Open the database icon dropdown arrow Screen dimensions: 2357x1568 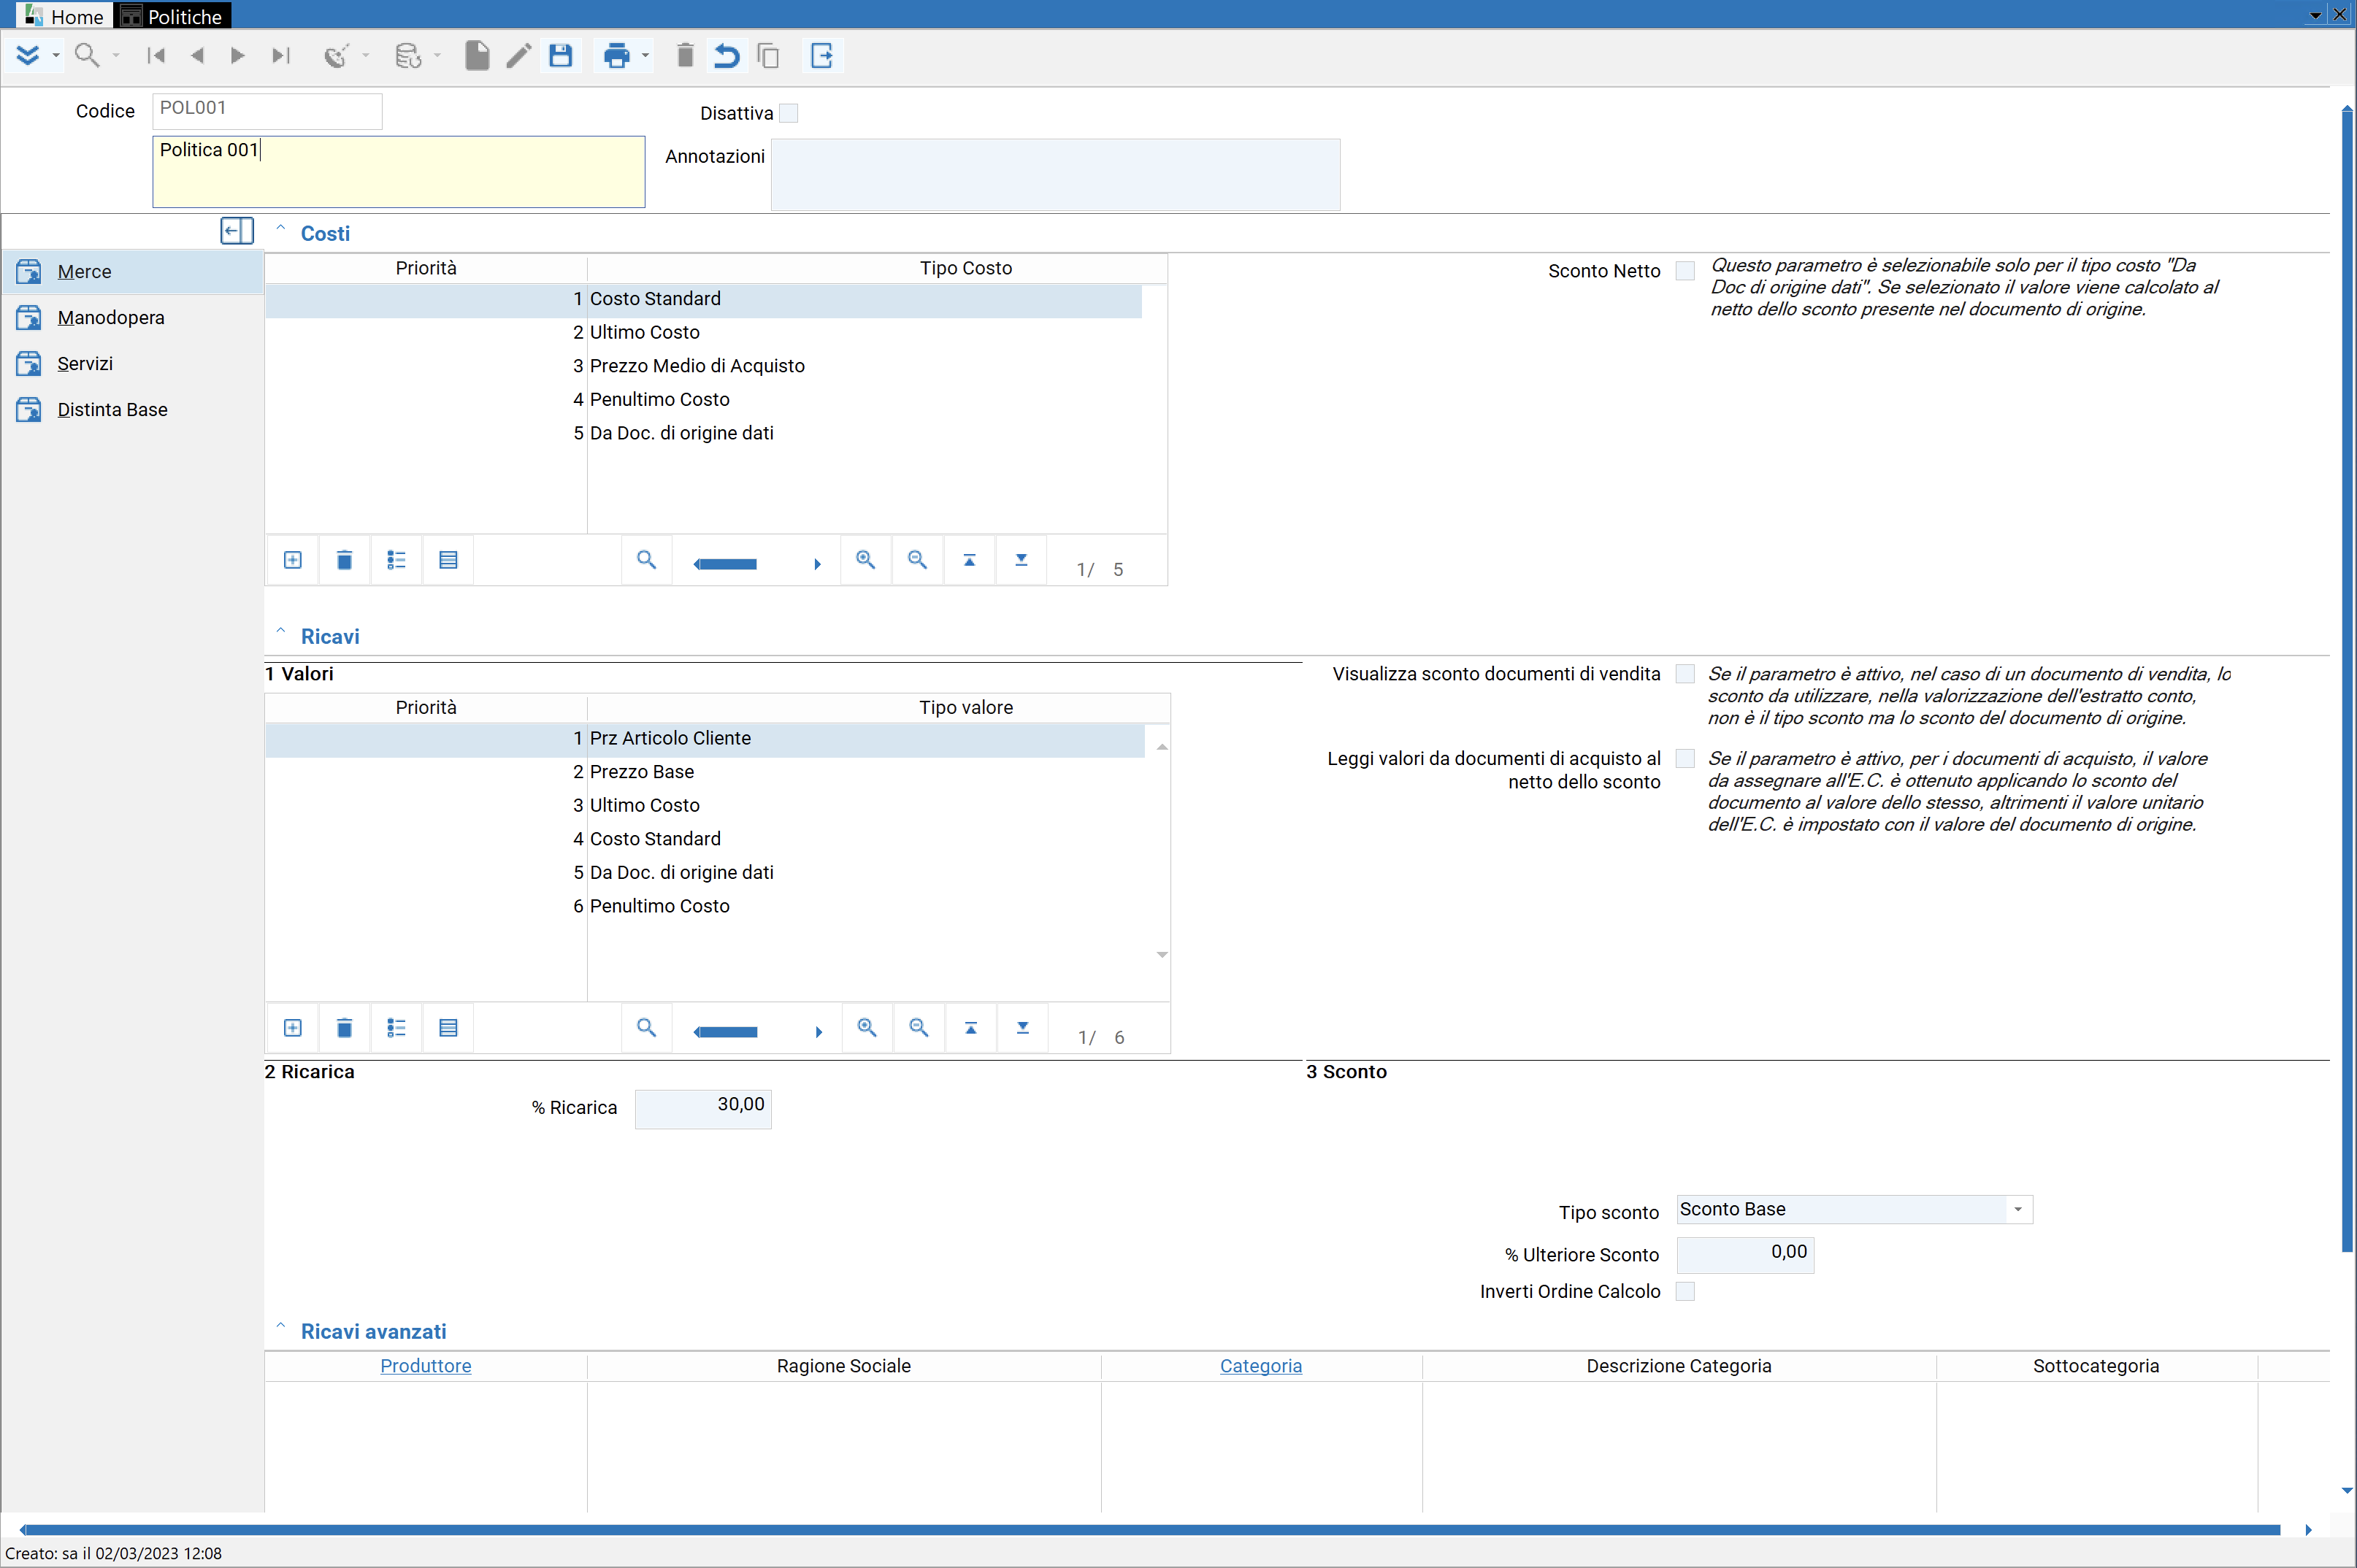pos(437,56)
